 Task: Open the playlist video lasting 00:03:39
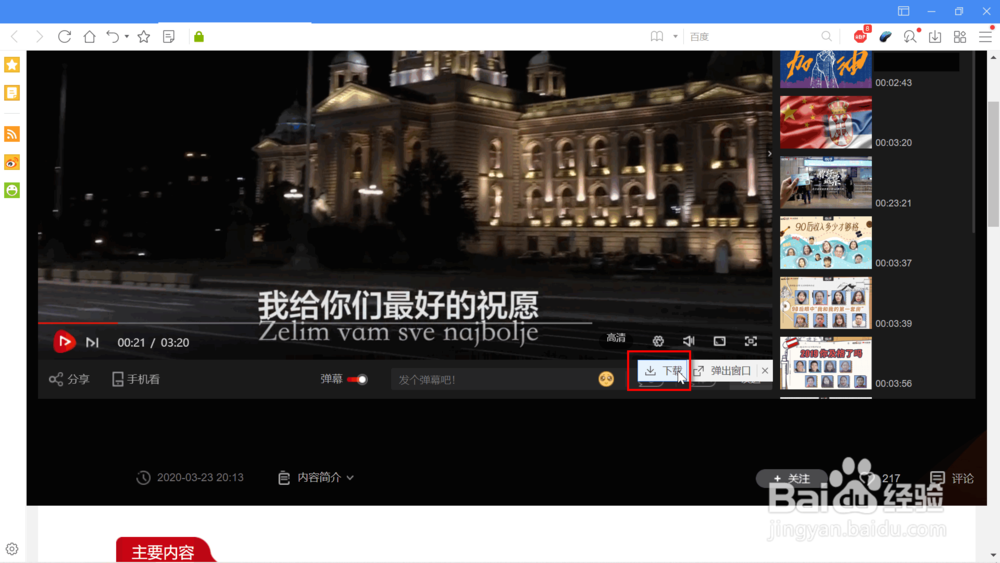[826, 303]
